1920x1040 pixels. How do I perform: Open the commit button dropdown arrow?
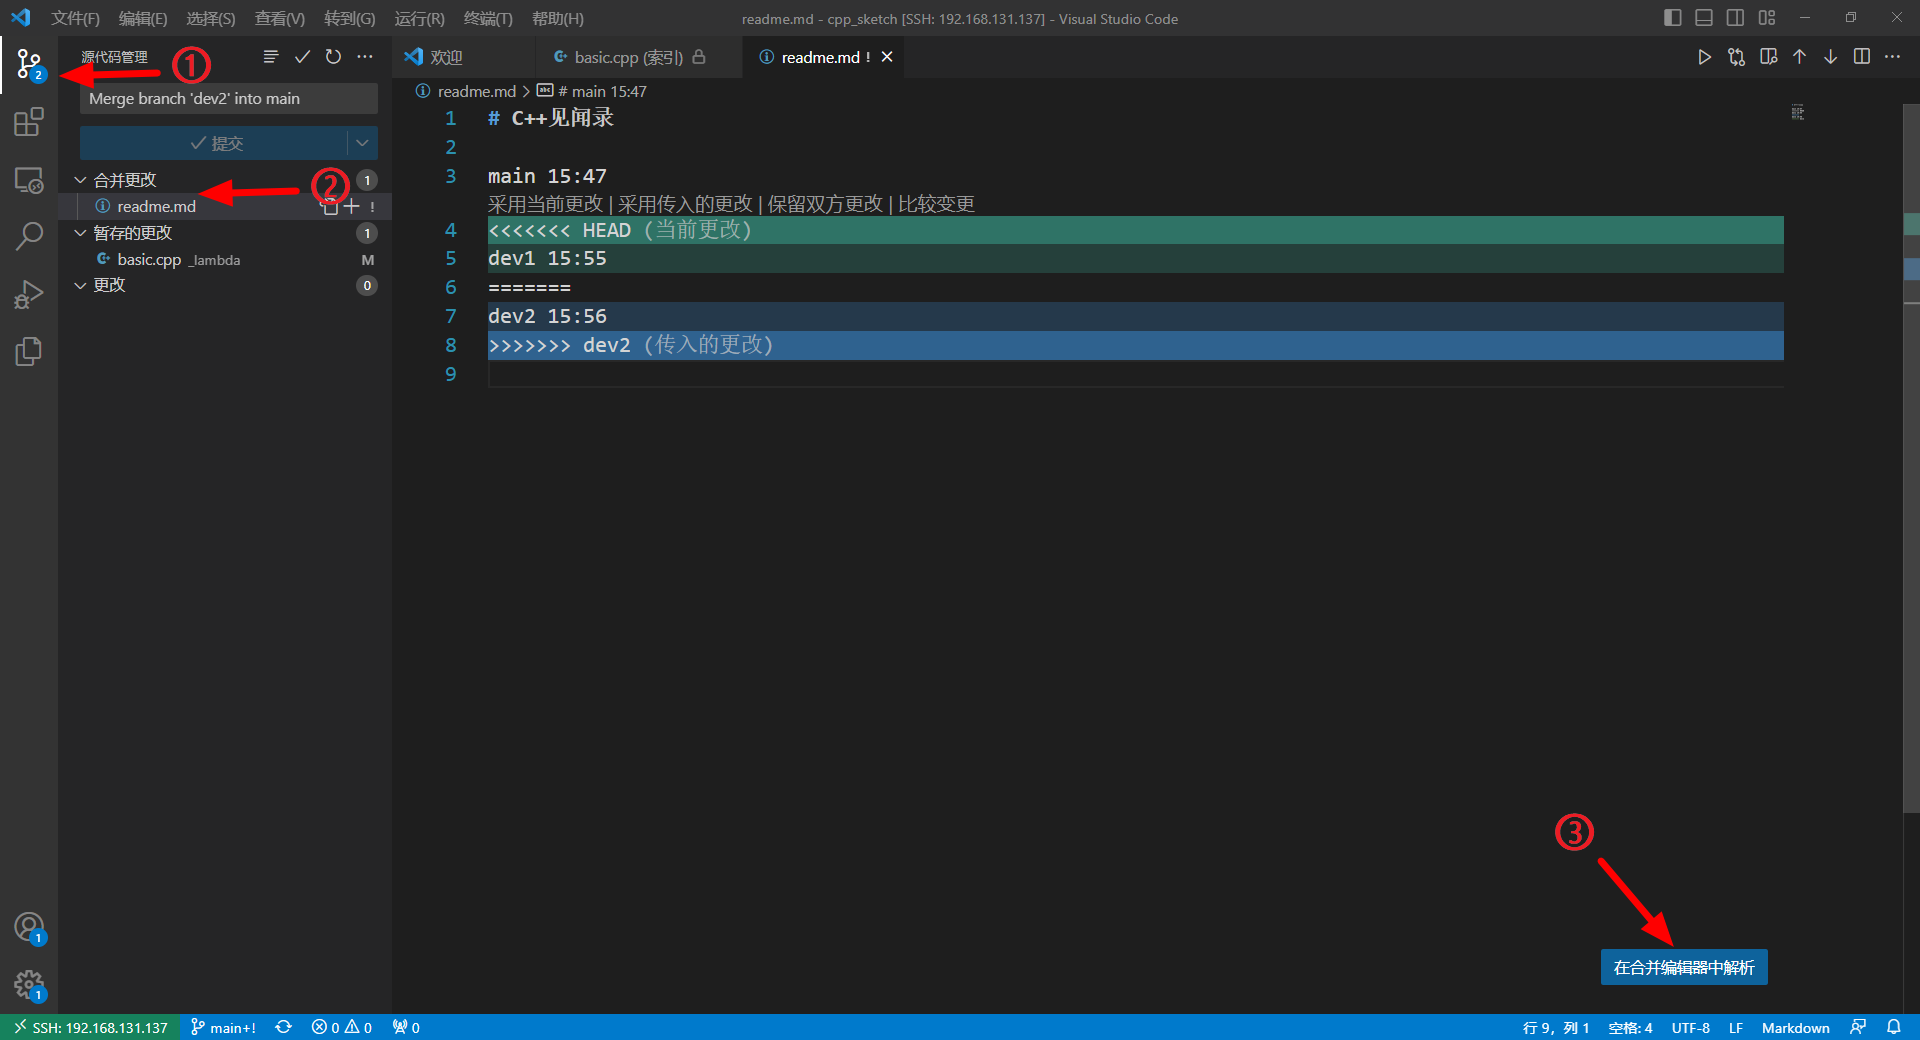pos(362,143)
